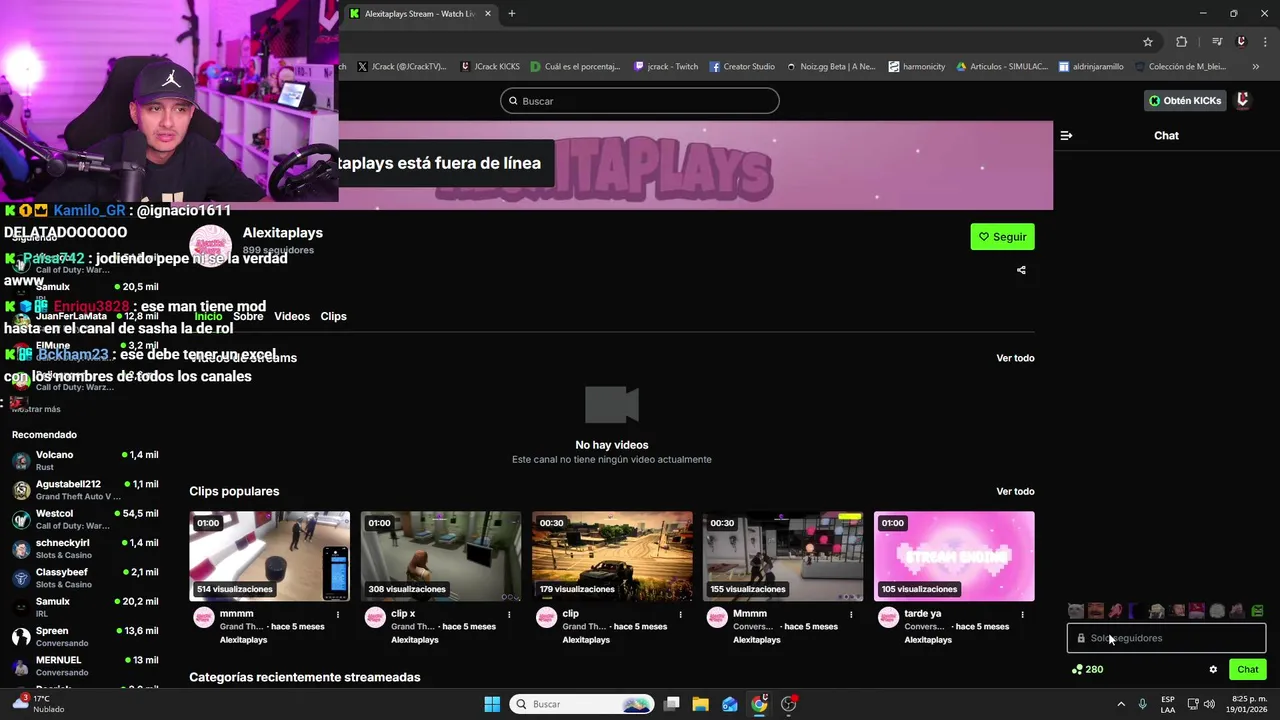Open the Windows Start menu
This screenshot has width=1280, height=720.
[x=492, y=704]
